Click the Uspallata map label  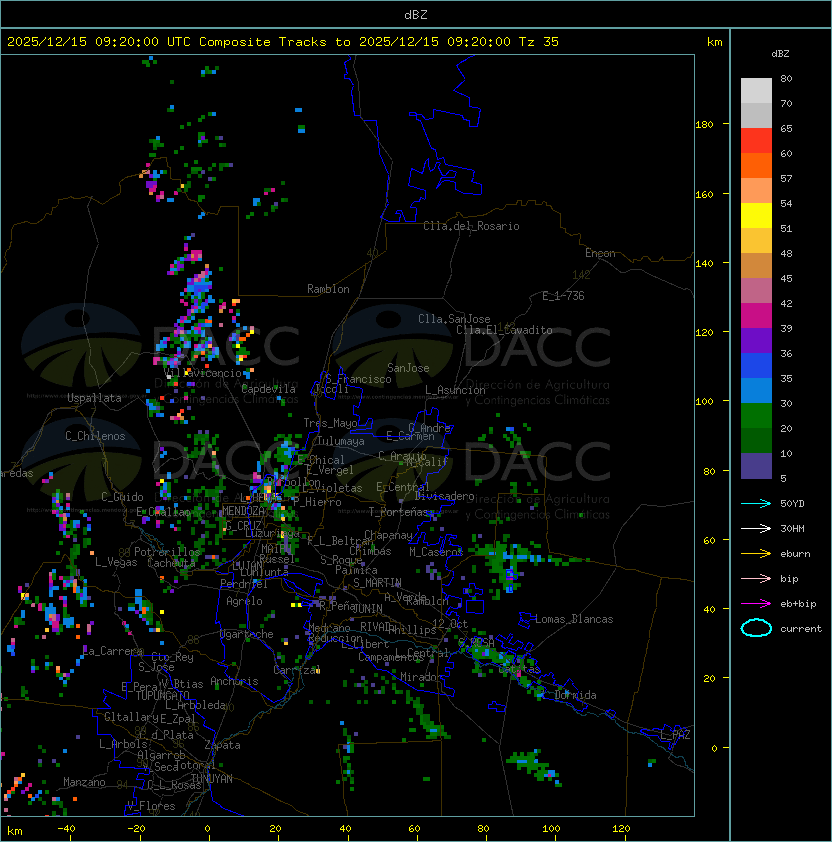(94, 398)
